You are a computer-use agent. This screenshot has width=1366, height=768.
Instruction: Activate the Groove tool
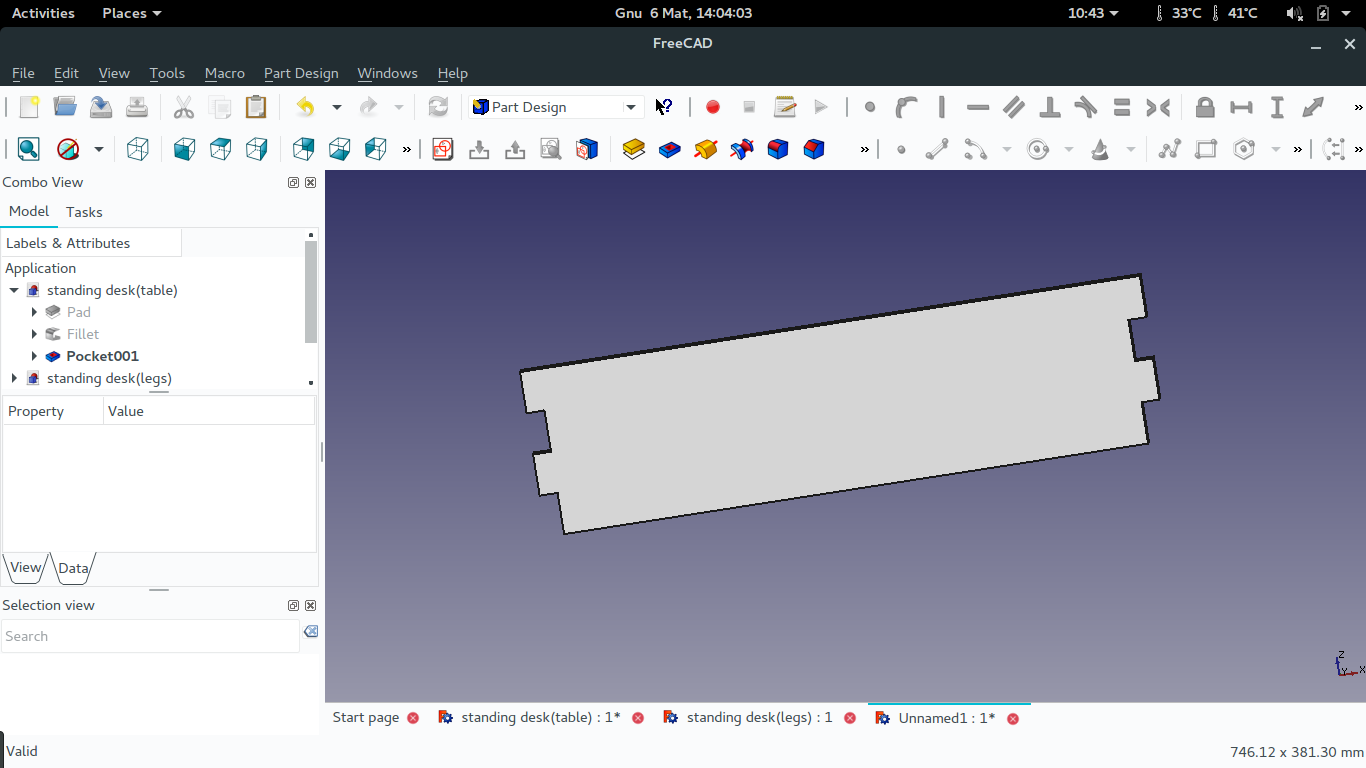pyautogui.click(x=741, y=148)
